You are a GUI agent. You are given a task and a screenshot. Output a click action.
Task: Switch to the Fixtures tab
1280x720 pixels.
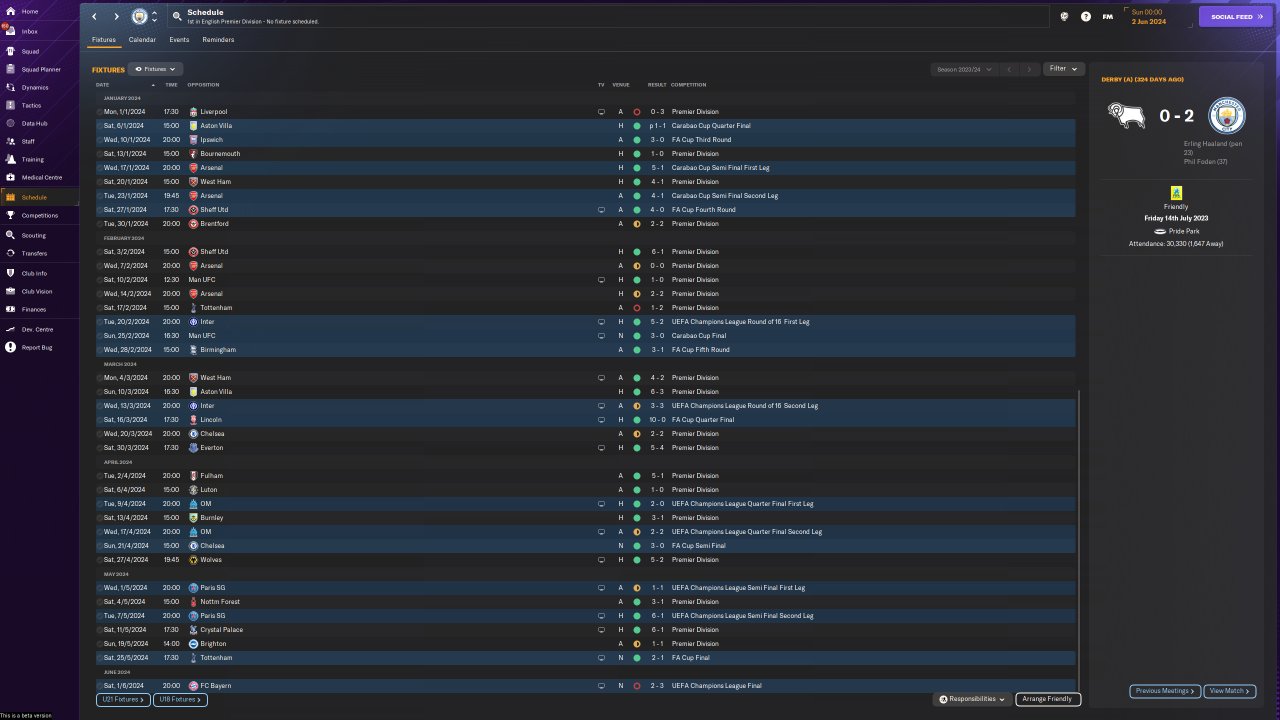click(104, 40)
